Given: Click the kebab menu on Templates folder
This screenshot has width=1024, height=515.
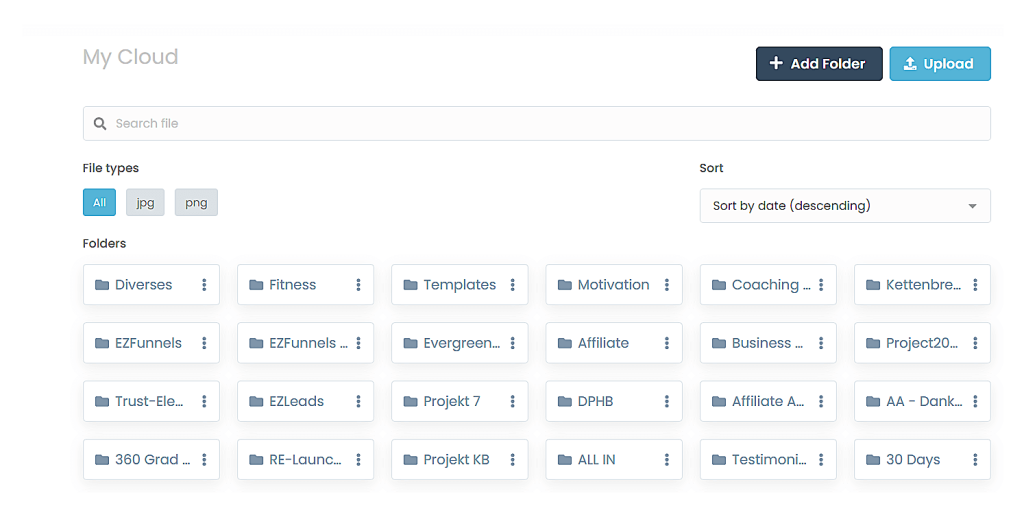Looking at the screenshot, I should pyautogui.click(x=512, y=285).
